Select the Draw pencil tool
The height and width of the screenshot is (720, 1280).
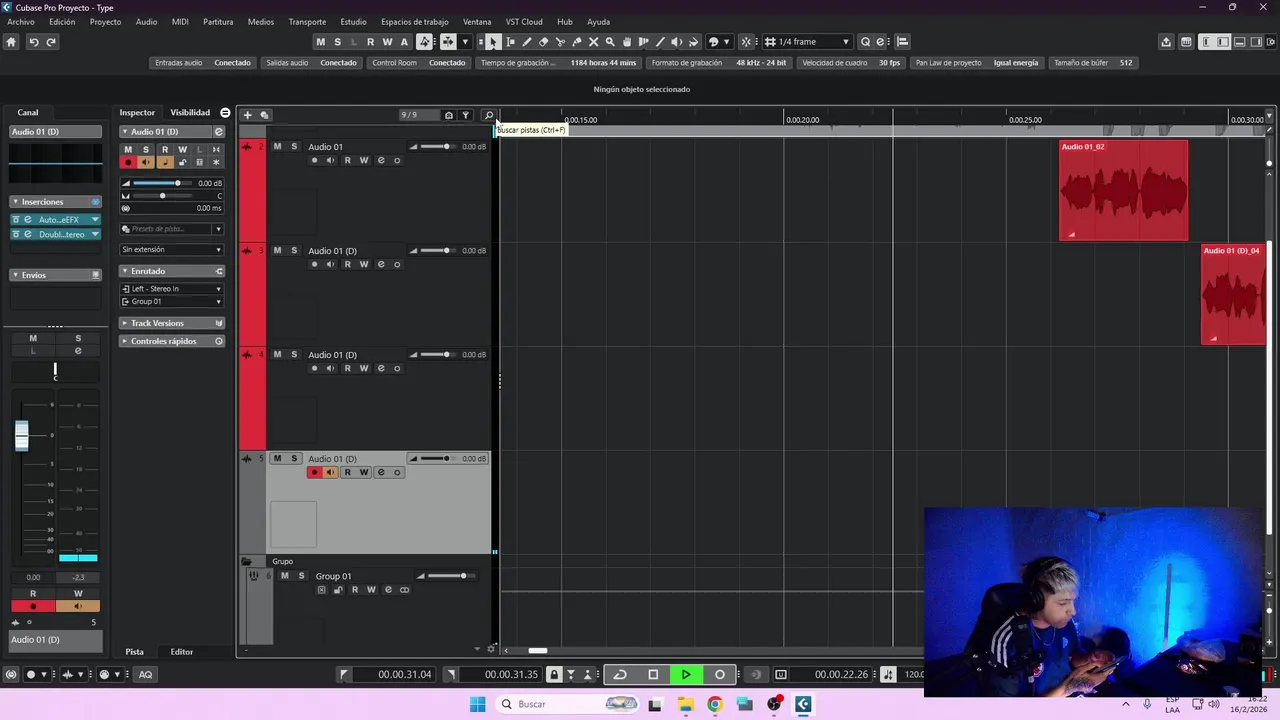[x=527, y=42]
